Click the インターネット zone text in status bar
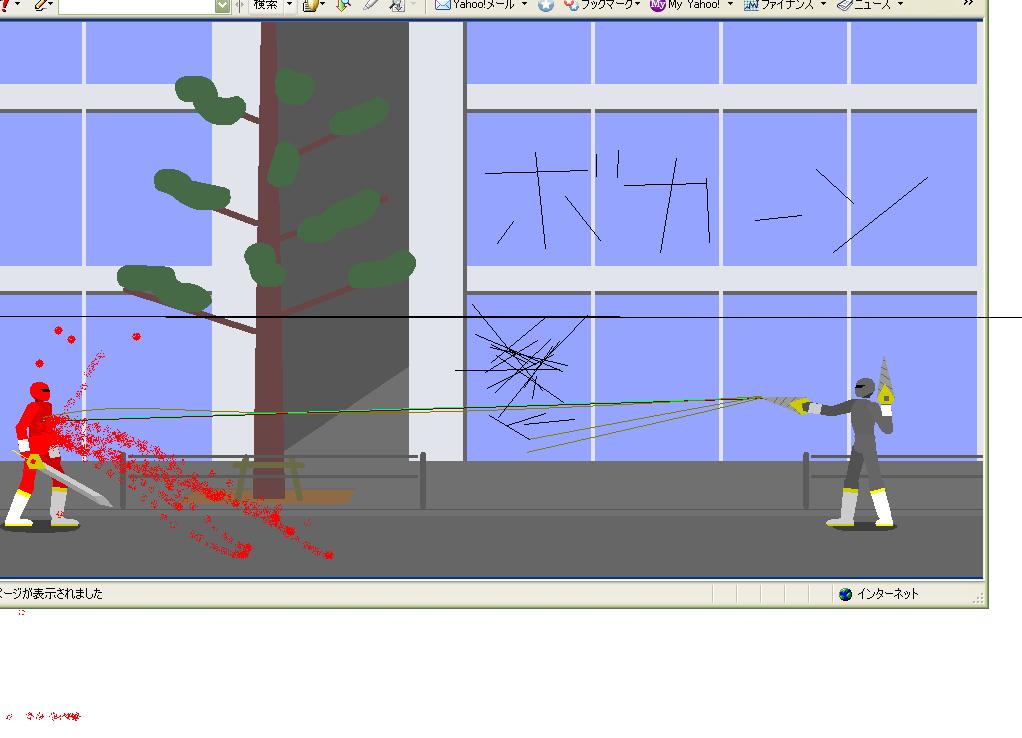This screenshot has height=738, width=1022. pyautogui.click(x=888, y=594)
